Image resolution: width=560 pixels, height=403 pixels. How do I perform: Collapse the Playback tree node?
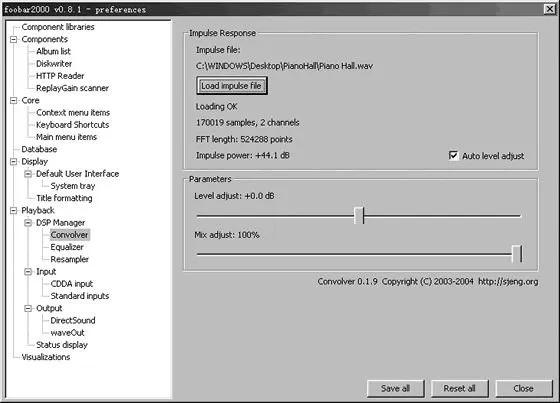pyautogui.click(x=14, y=210)
